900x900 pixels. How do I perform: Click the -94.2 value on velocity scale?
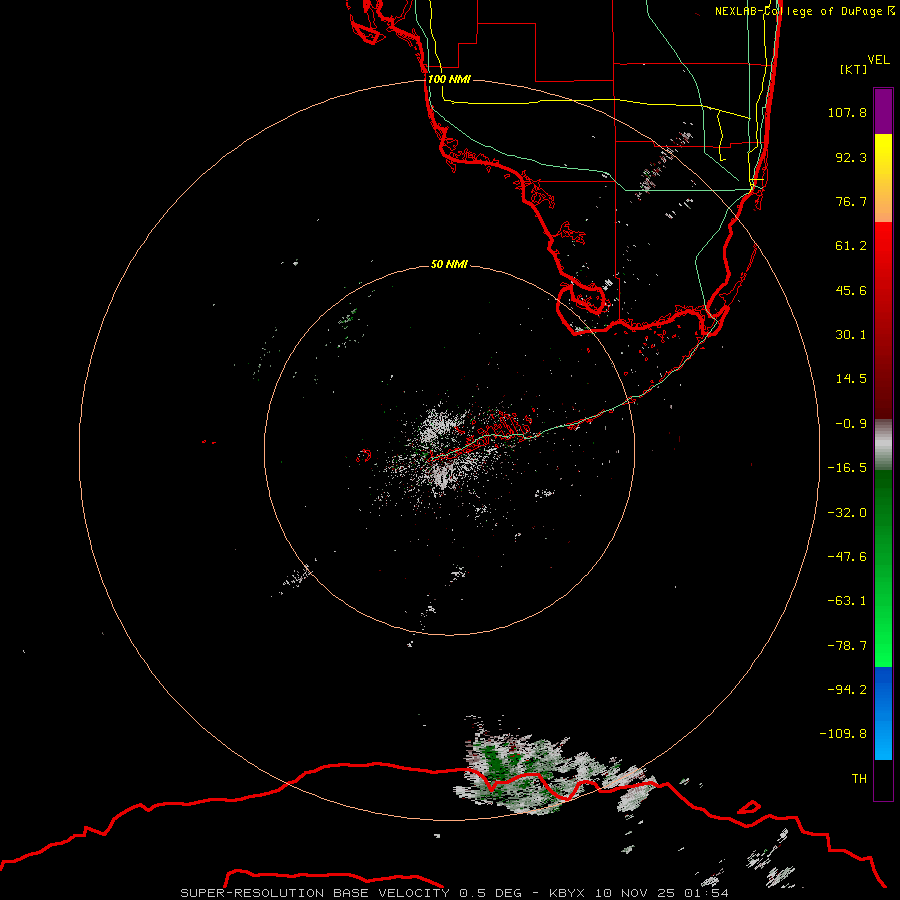click(847, 690)
